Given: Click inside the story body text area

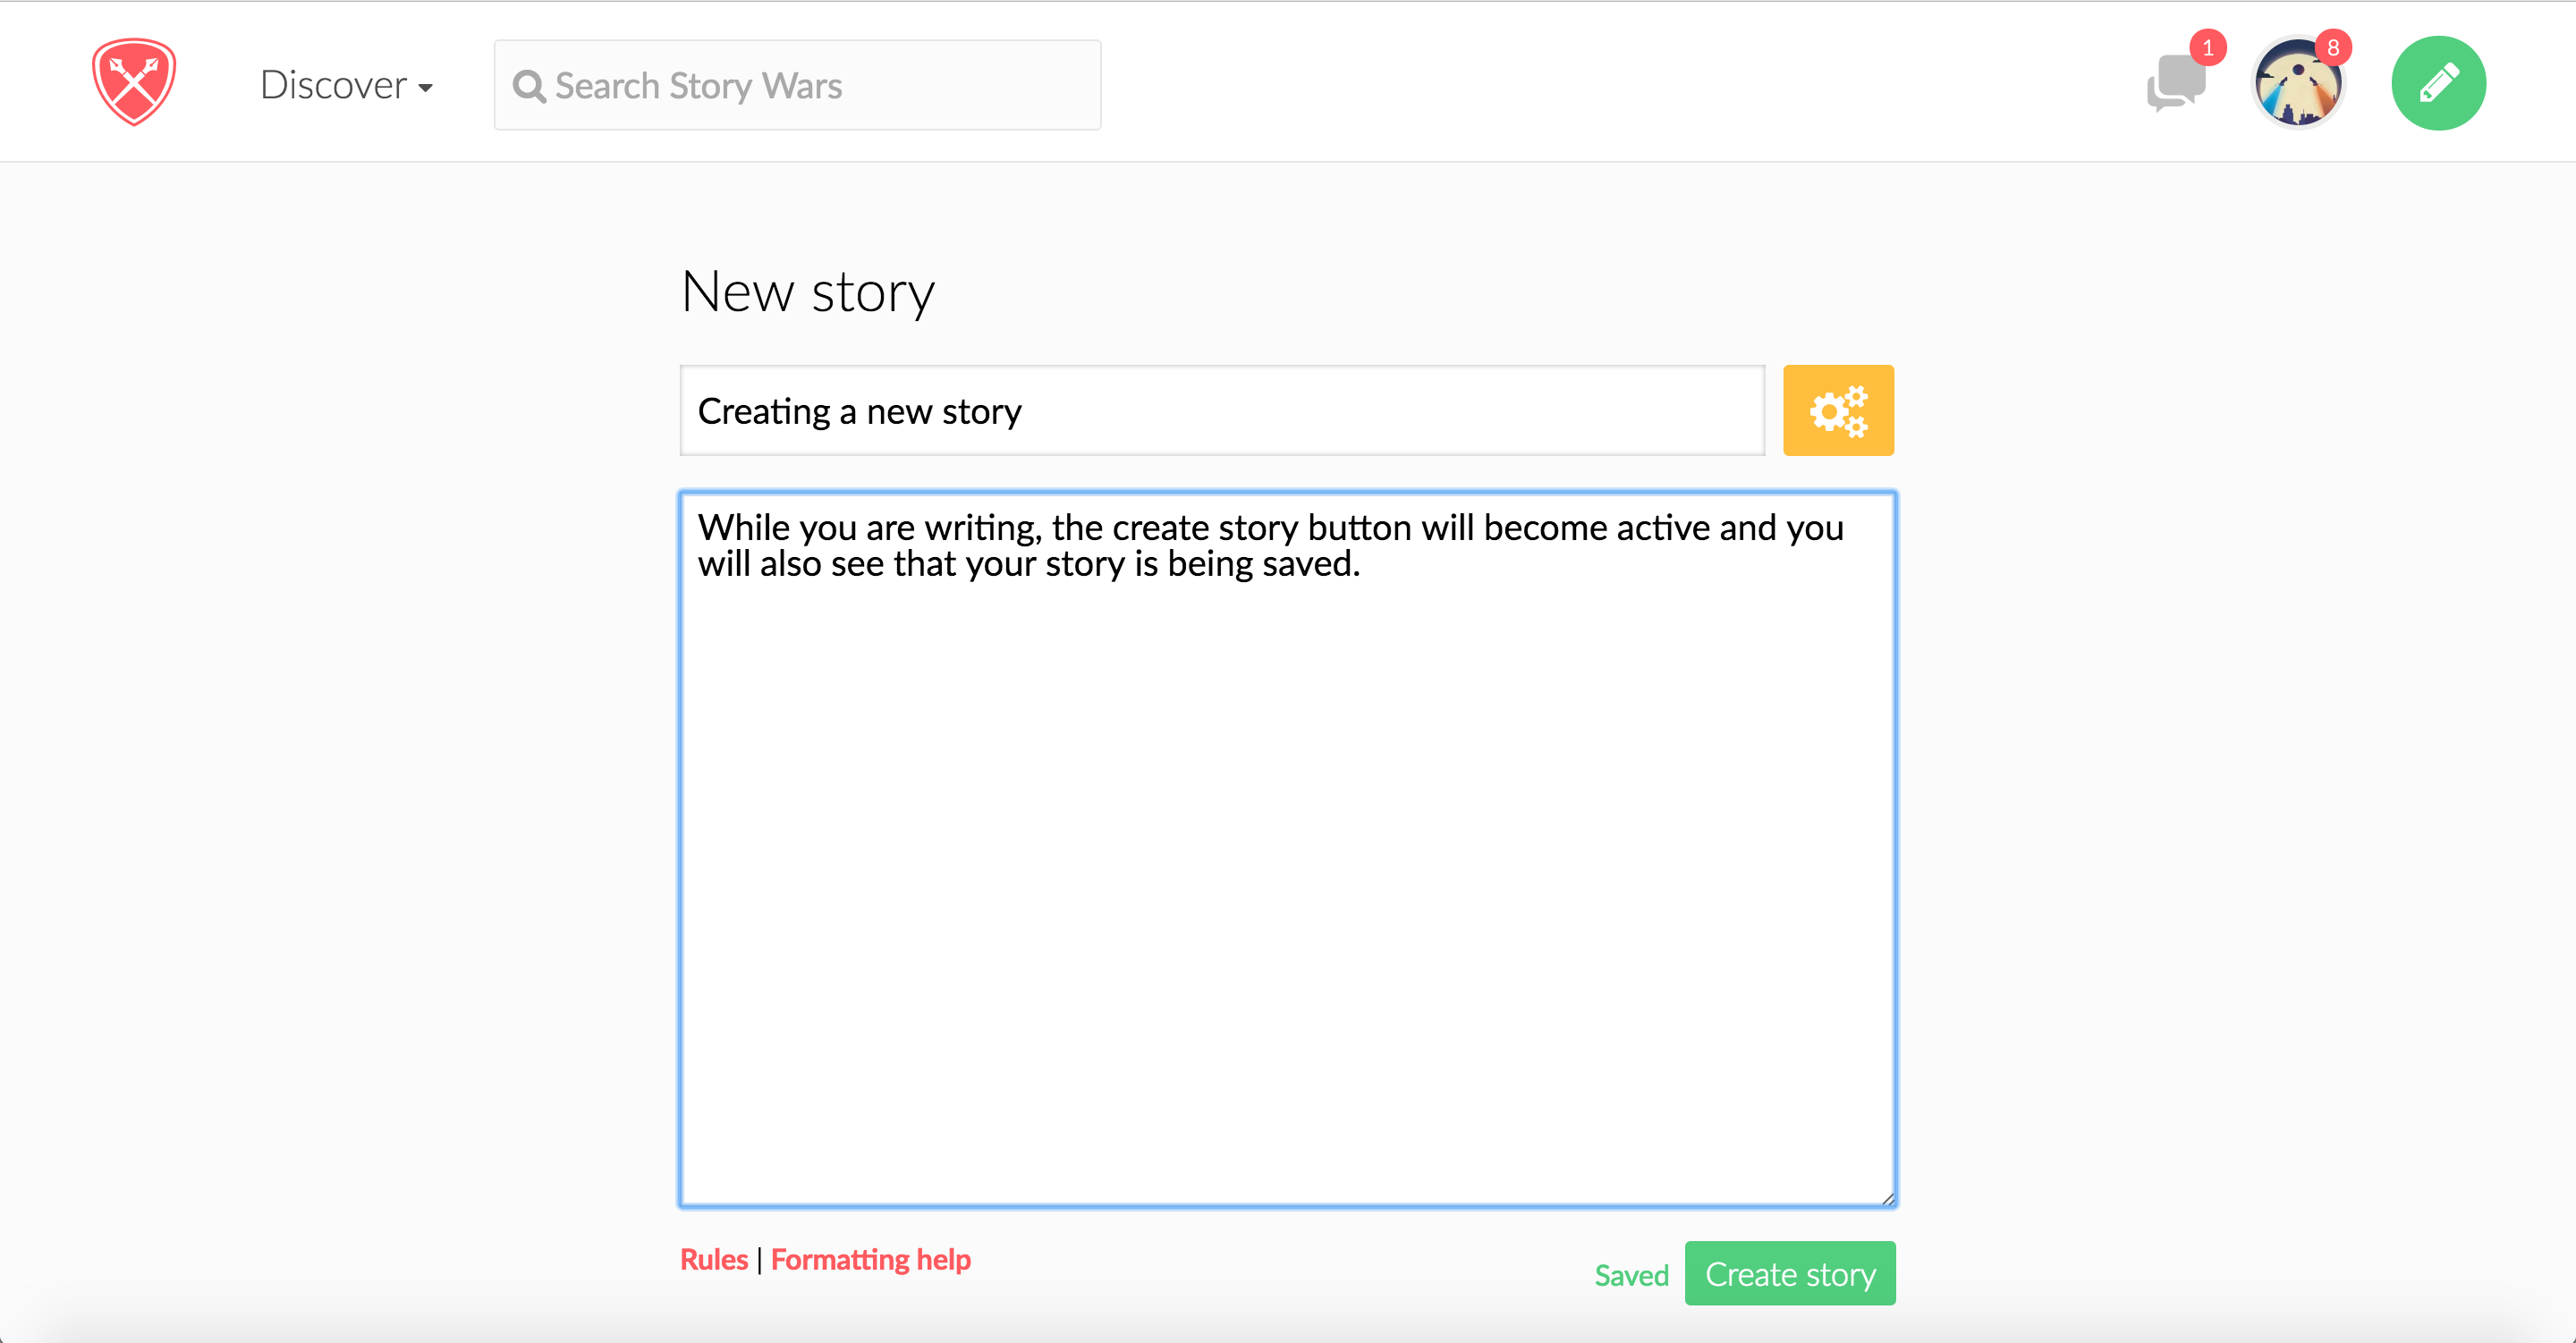Looking at the screenshot, I should click(1287, 849).
